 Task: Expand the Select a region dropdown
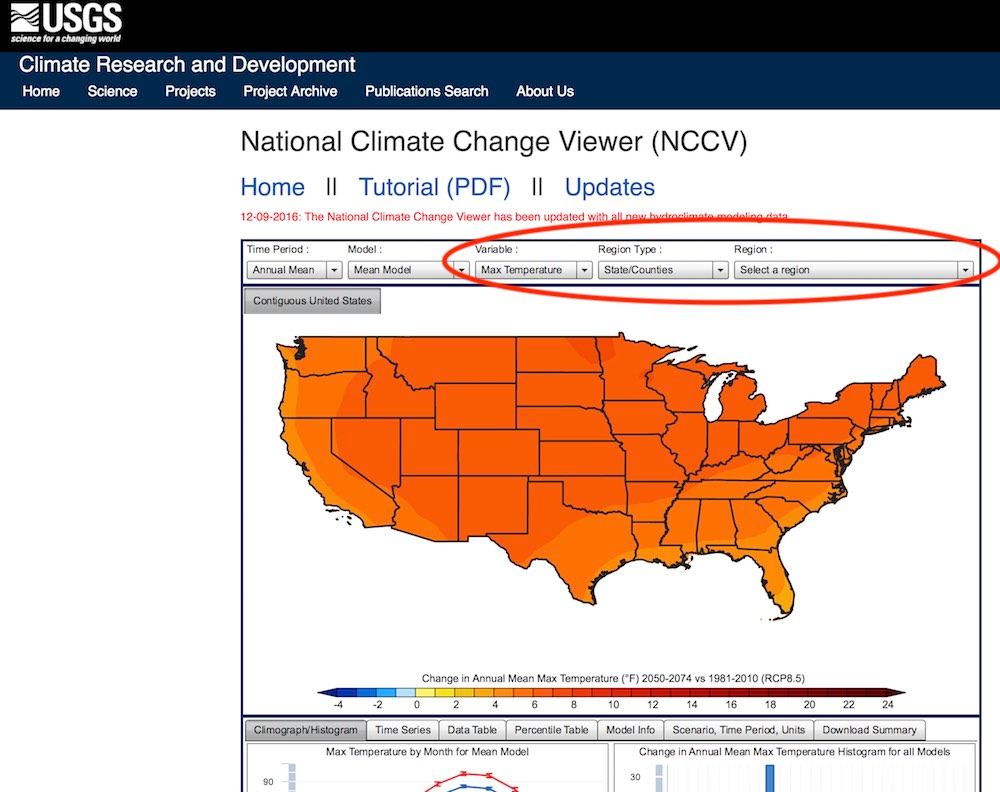pyautogui.click(x=853, y=270)
